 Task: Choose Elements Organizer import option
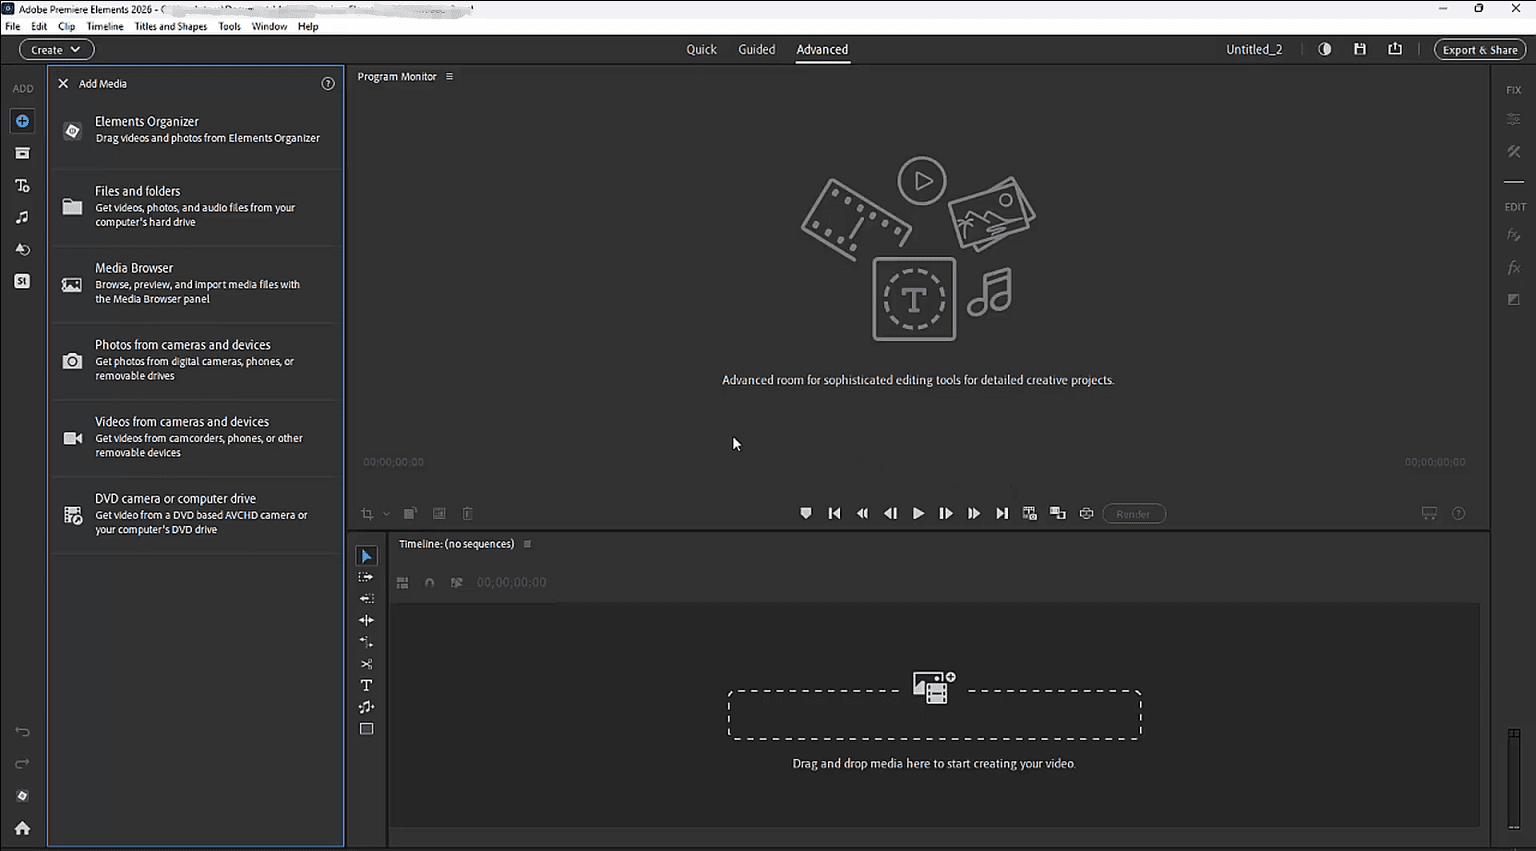(196, 130)
